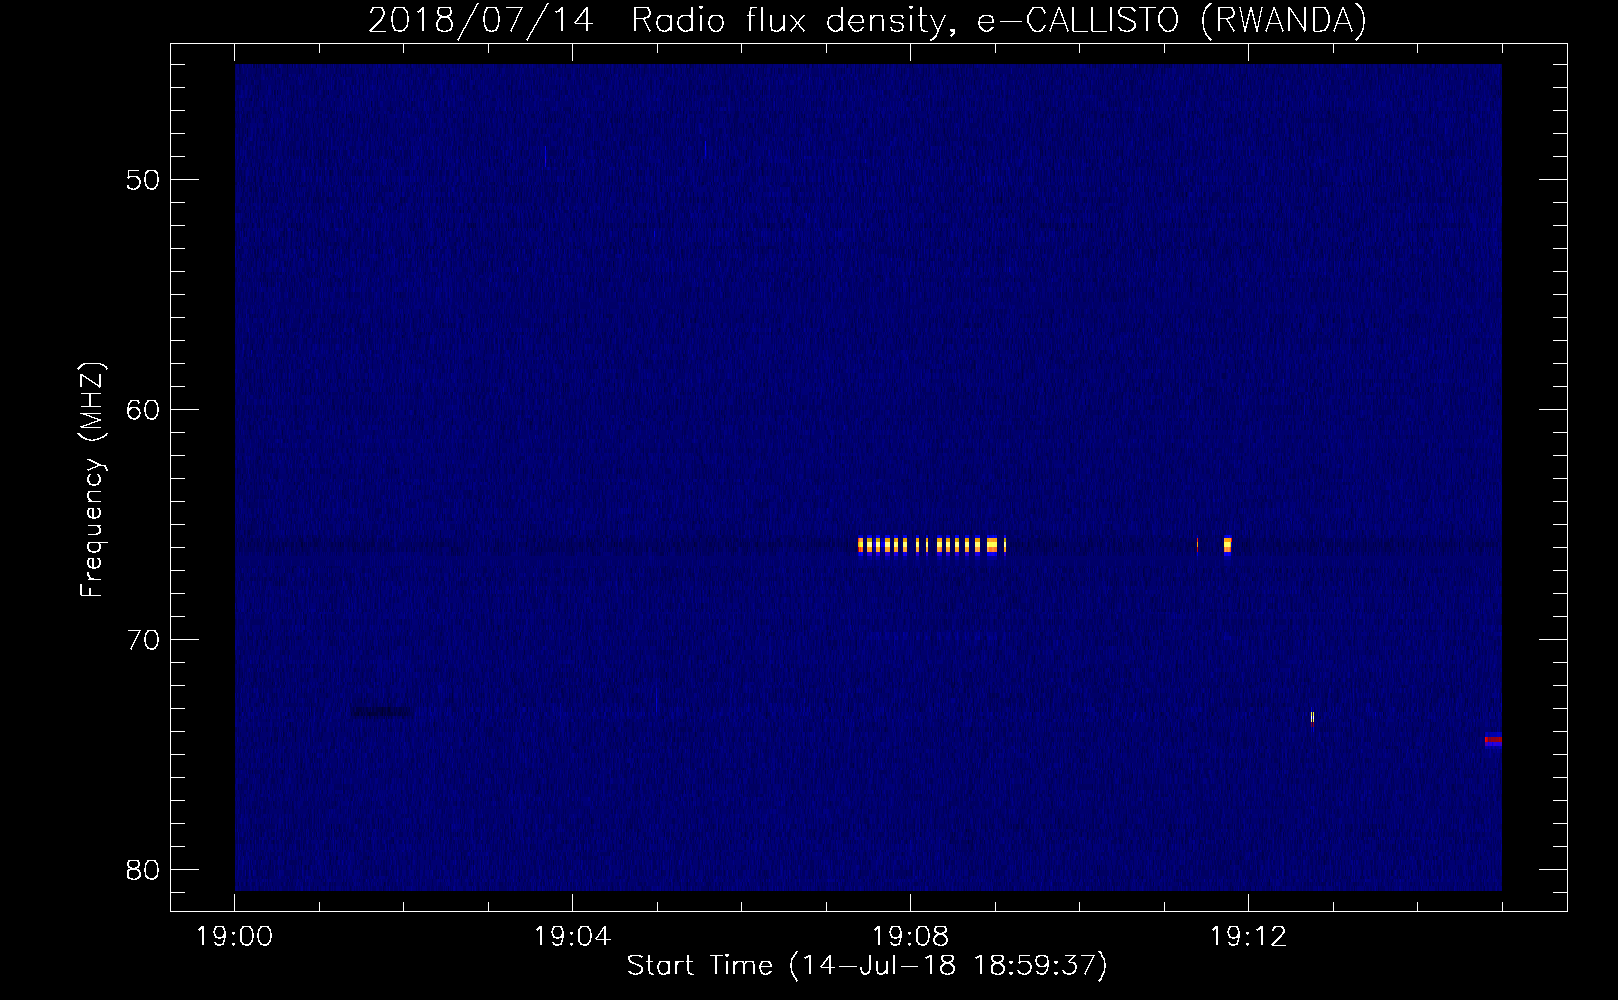The image size is (1618, 1000).
Task: Click the 19:00 time tick label
Action: click(x=235, y=937)
